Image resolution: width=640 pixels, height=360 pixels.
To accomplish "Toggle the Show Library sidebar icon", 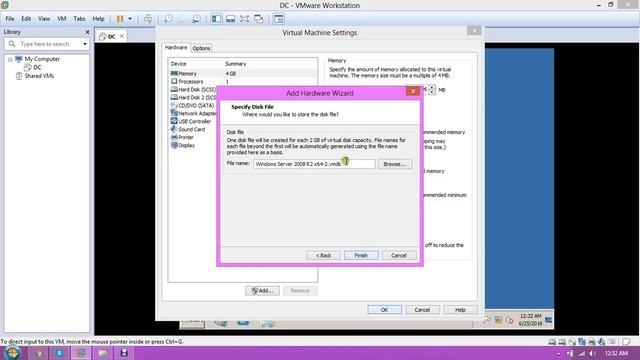I will pos(216,19).
